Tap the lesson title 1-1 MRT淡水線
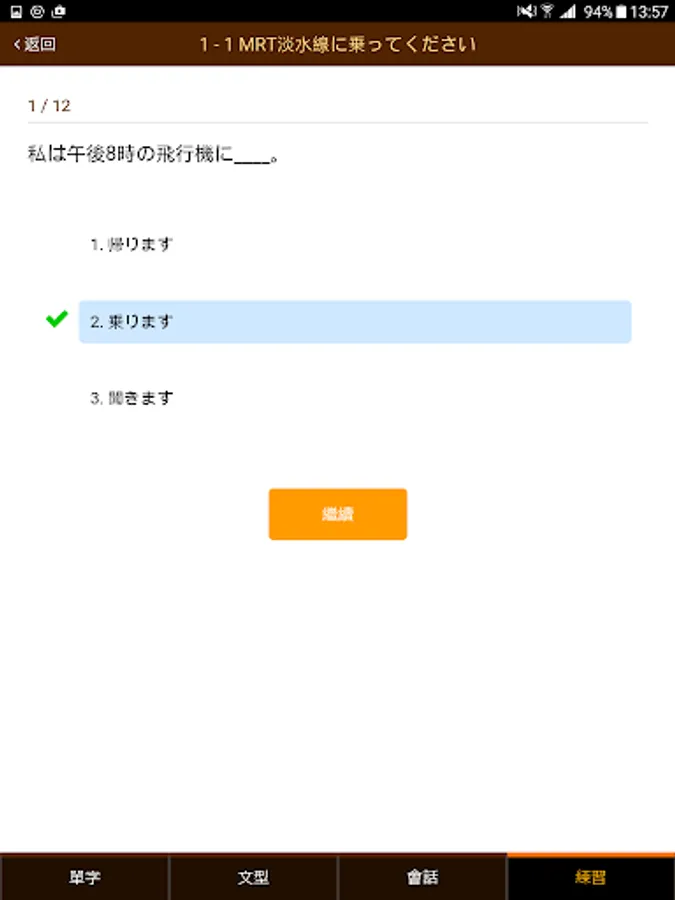 click(x=337, y=45)
